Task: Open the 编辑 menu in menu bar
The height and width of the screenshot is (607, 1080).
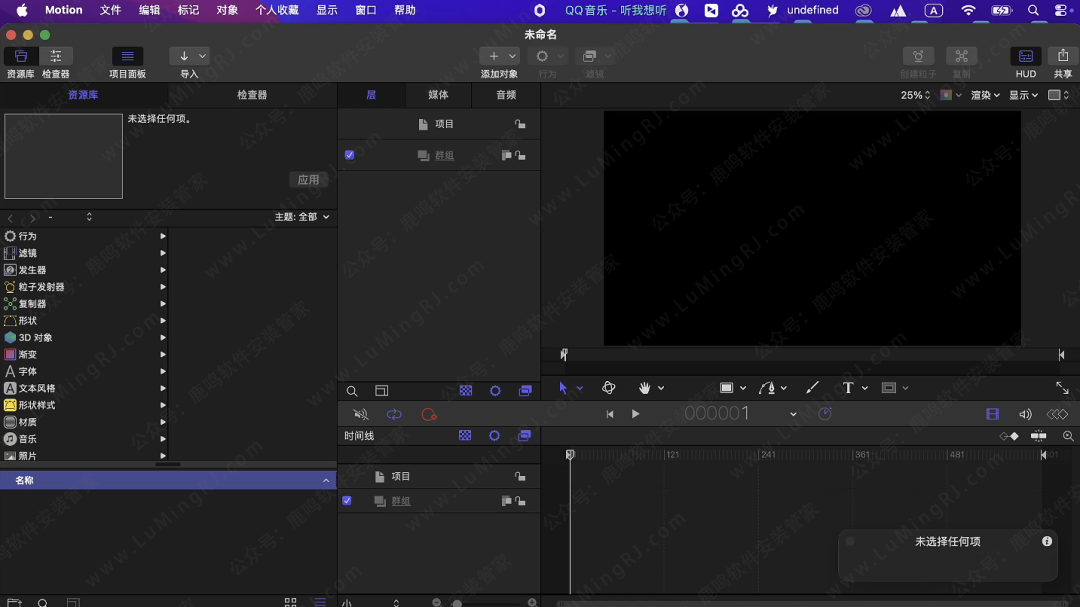Action: [x=149, y=10]
